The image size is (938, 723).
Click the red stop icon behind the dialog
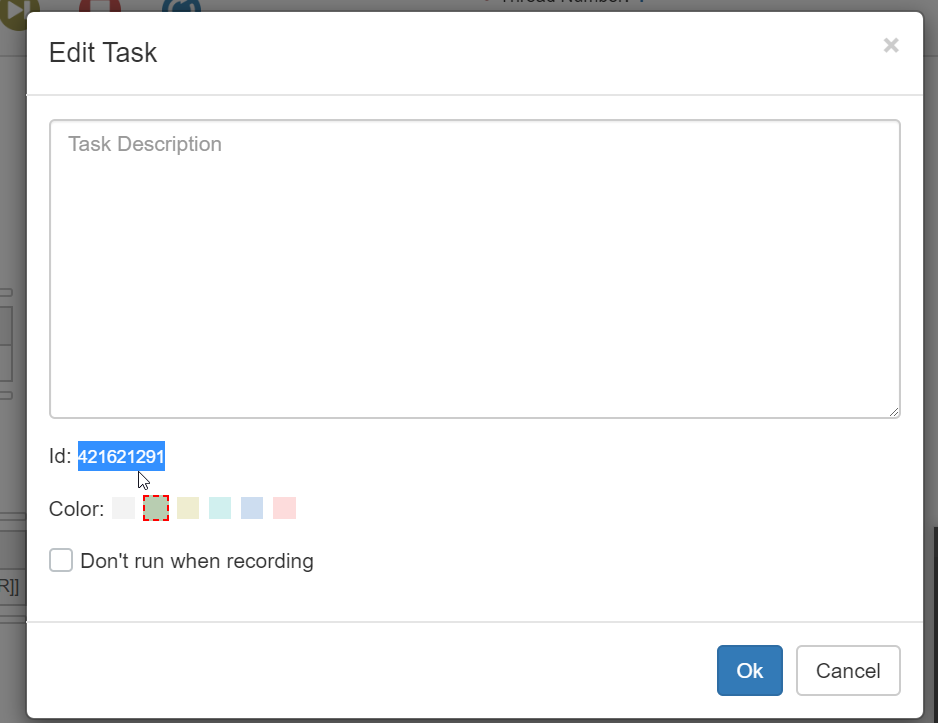coord(100,6)
